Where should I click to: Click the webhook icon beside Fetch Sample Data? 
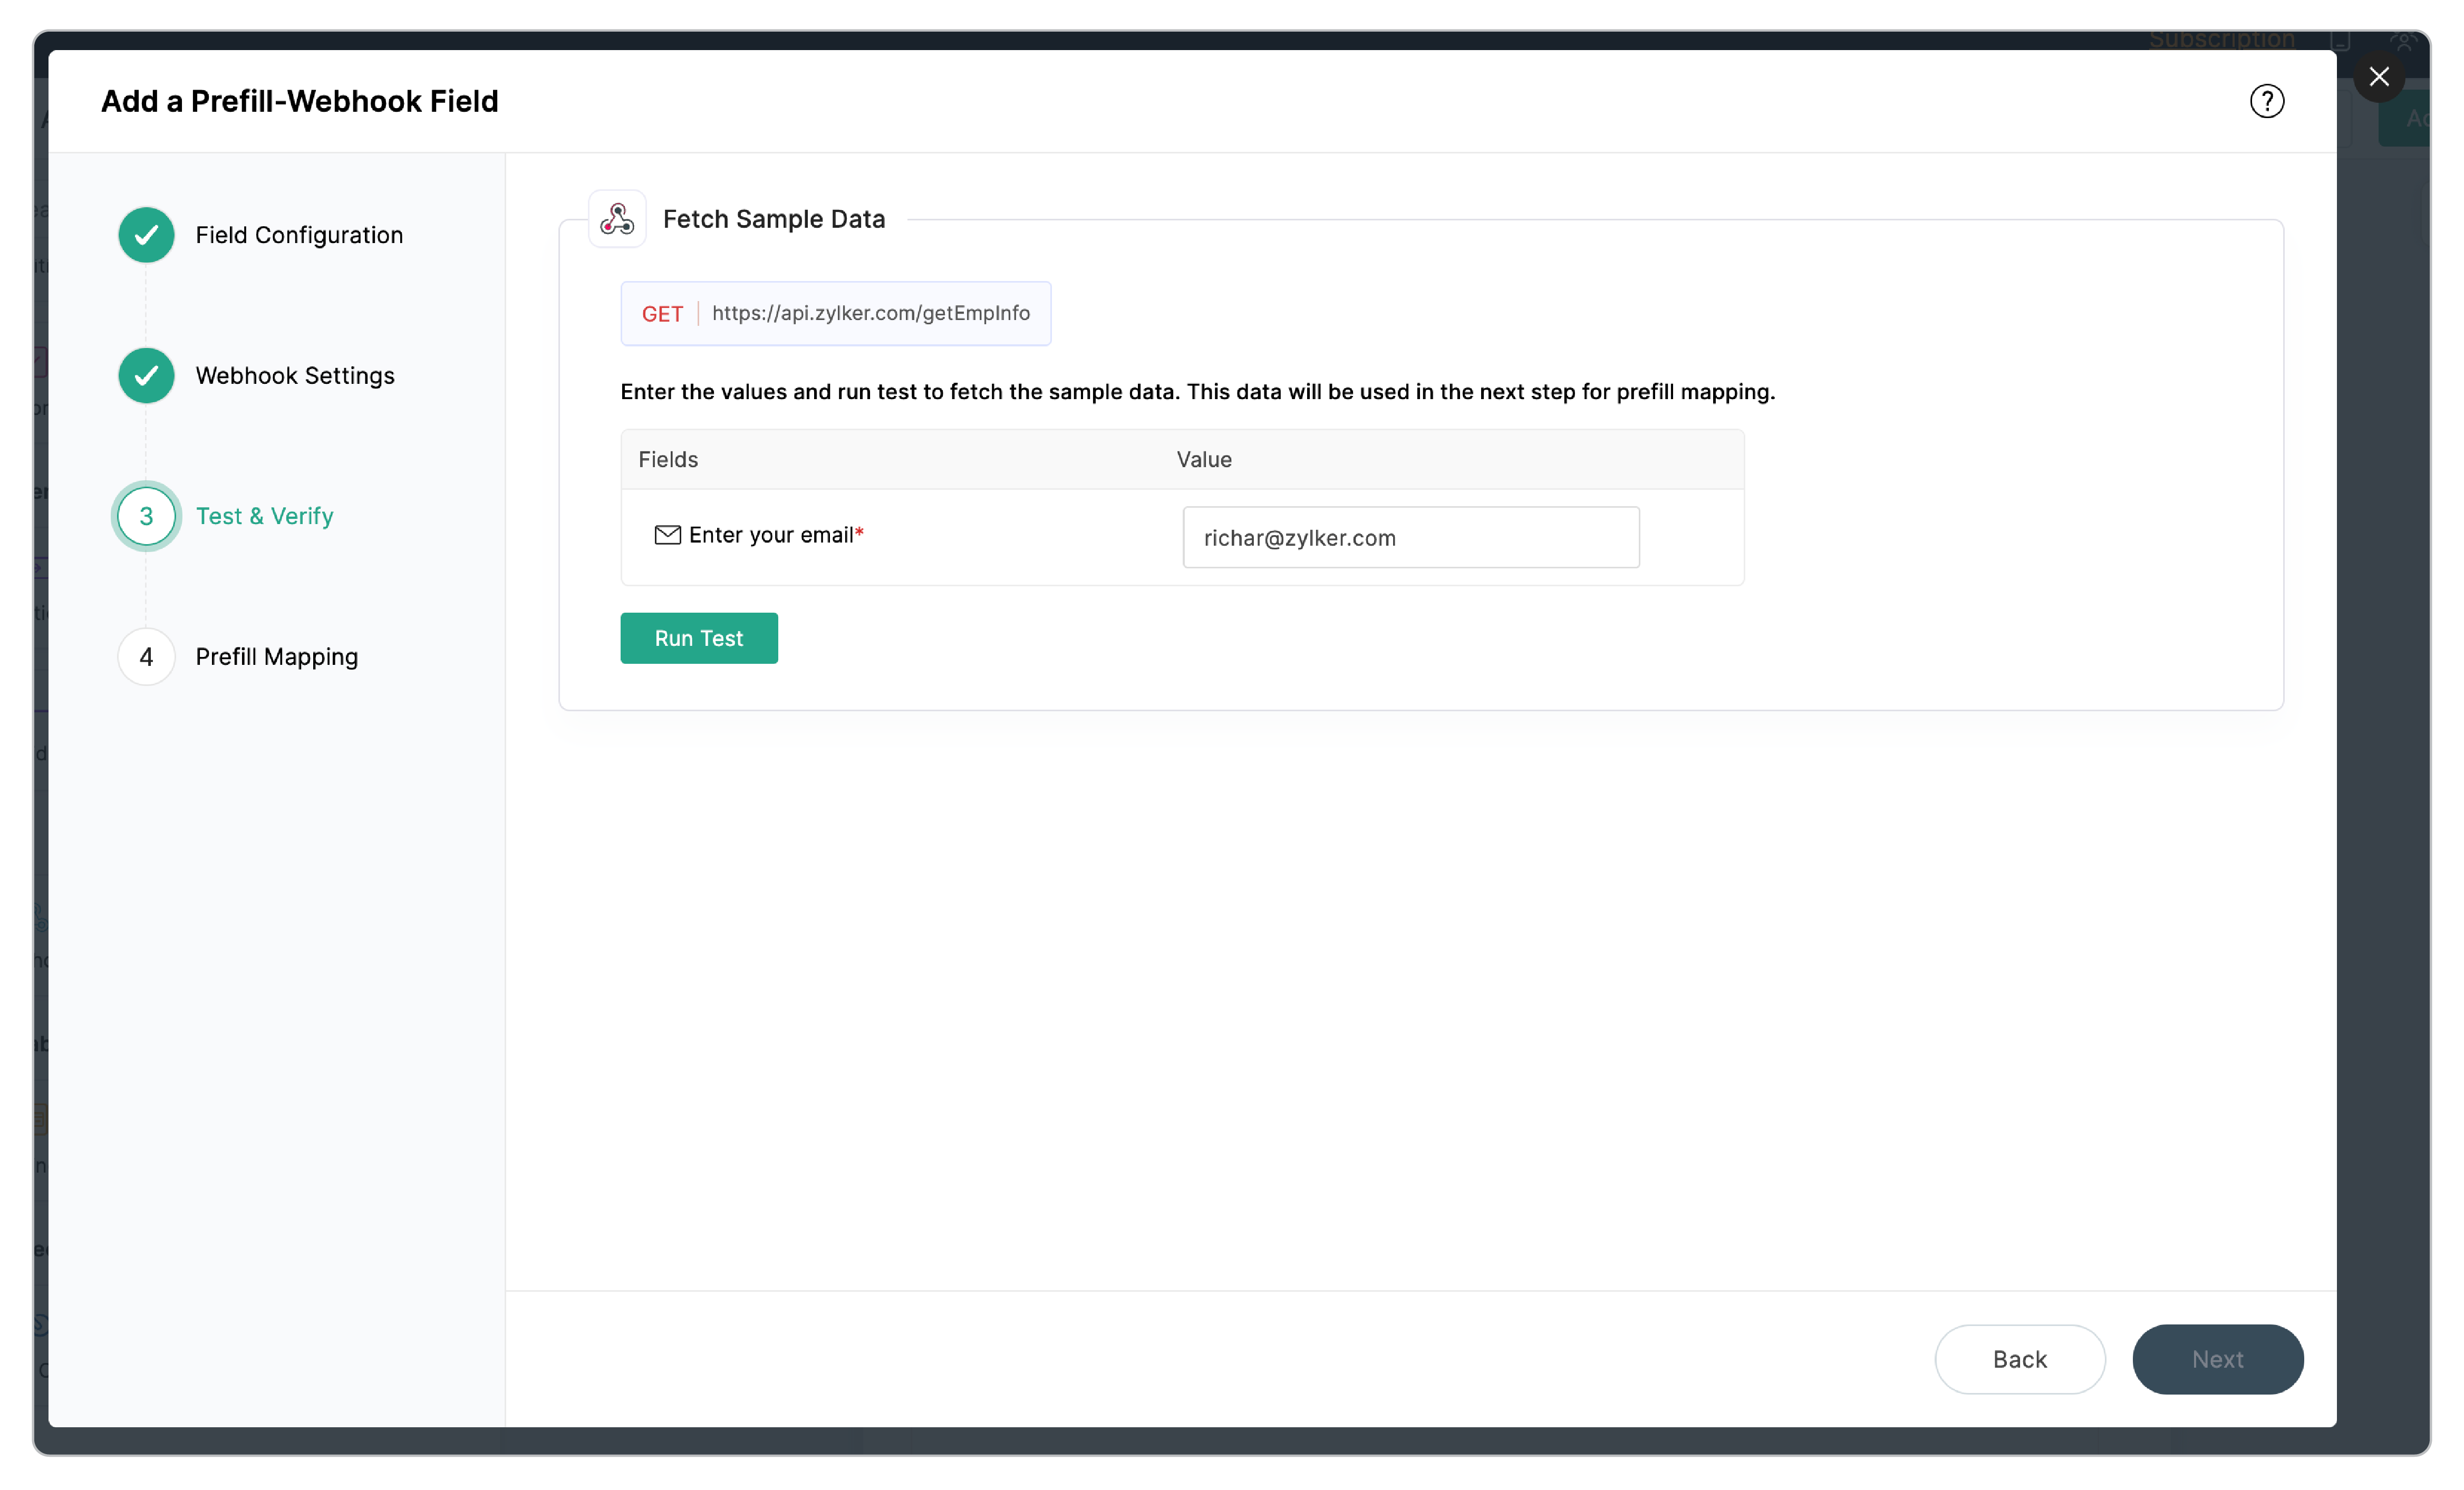pos(616,218)
